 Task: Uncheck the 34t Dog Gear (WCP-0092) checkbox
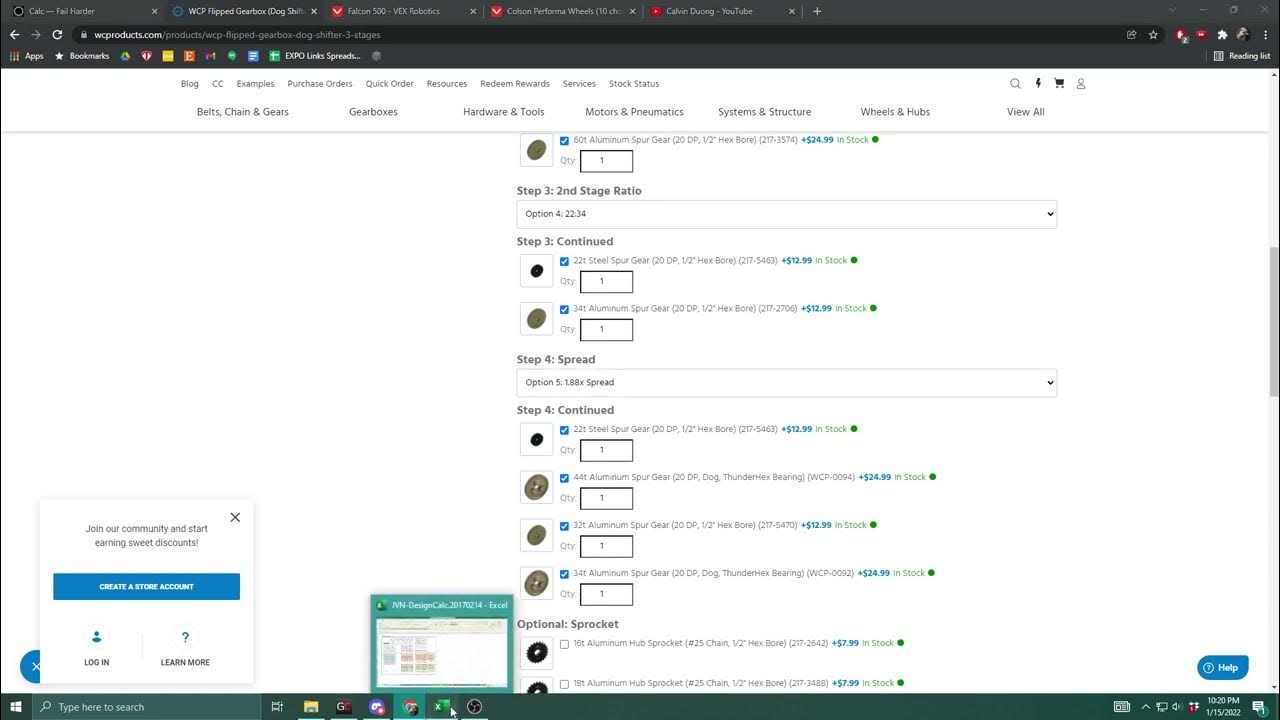coord(564,574)
